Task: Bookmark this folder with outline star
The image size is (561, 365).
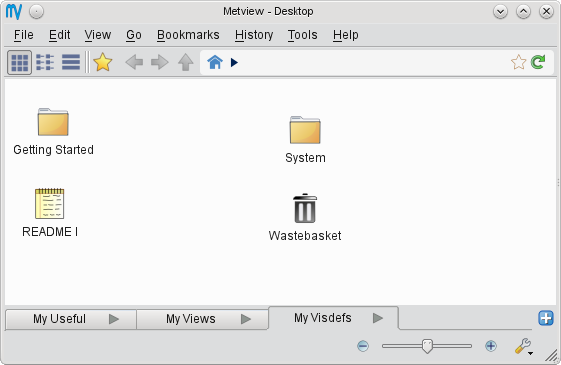Action: pos(518,62)
